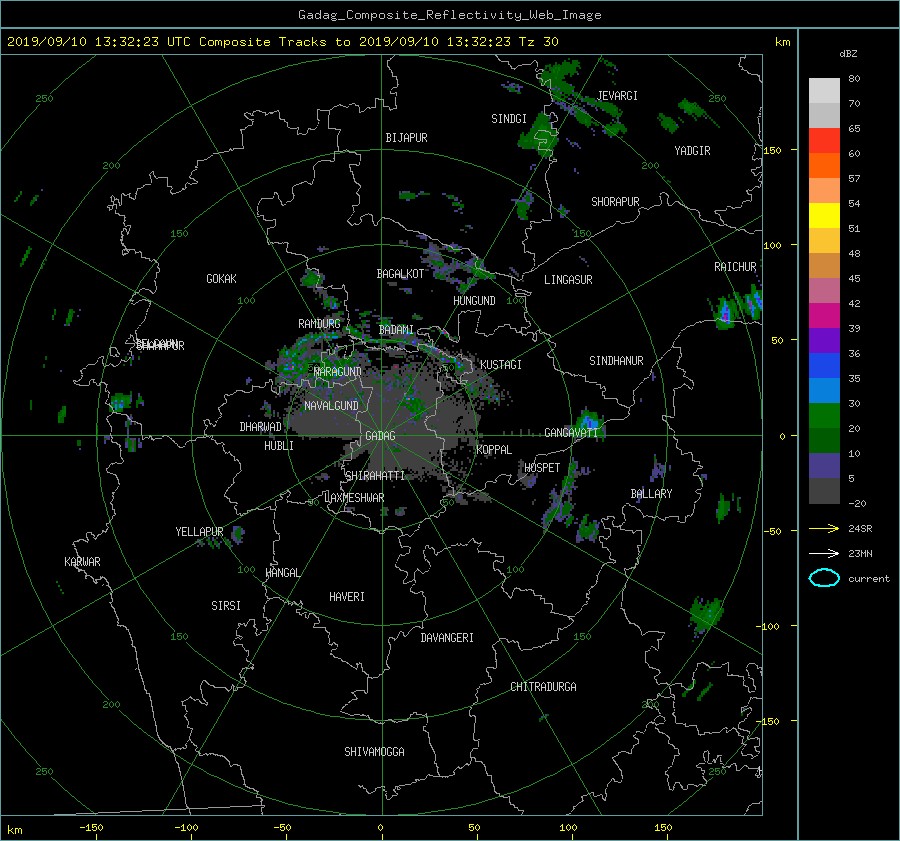The height and width of the screenshot is (841, 900).
Task: Click the SHIVAMOGGA city label
Action: coord(374,751)
